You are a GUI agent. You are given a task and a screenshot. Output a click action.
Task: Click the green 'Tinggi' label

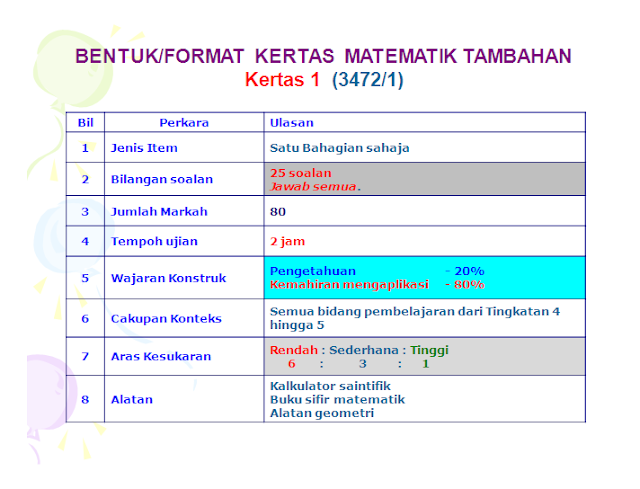coord(429,351)
